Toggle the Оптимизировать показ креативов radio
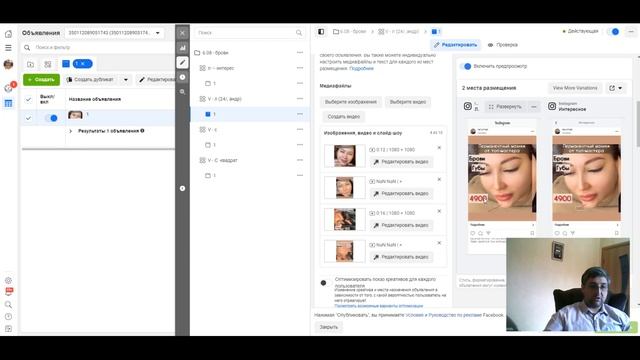 pos(323,282)
